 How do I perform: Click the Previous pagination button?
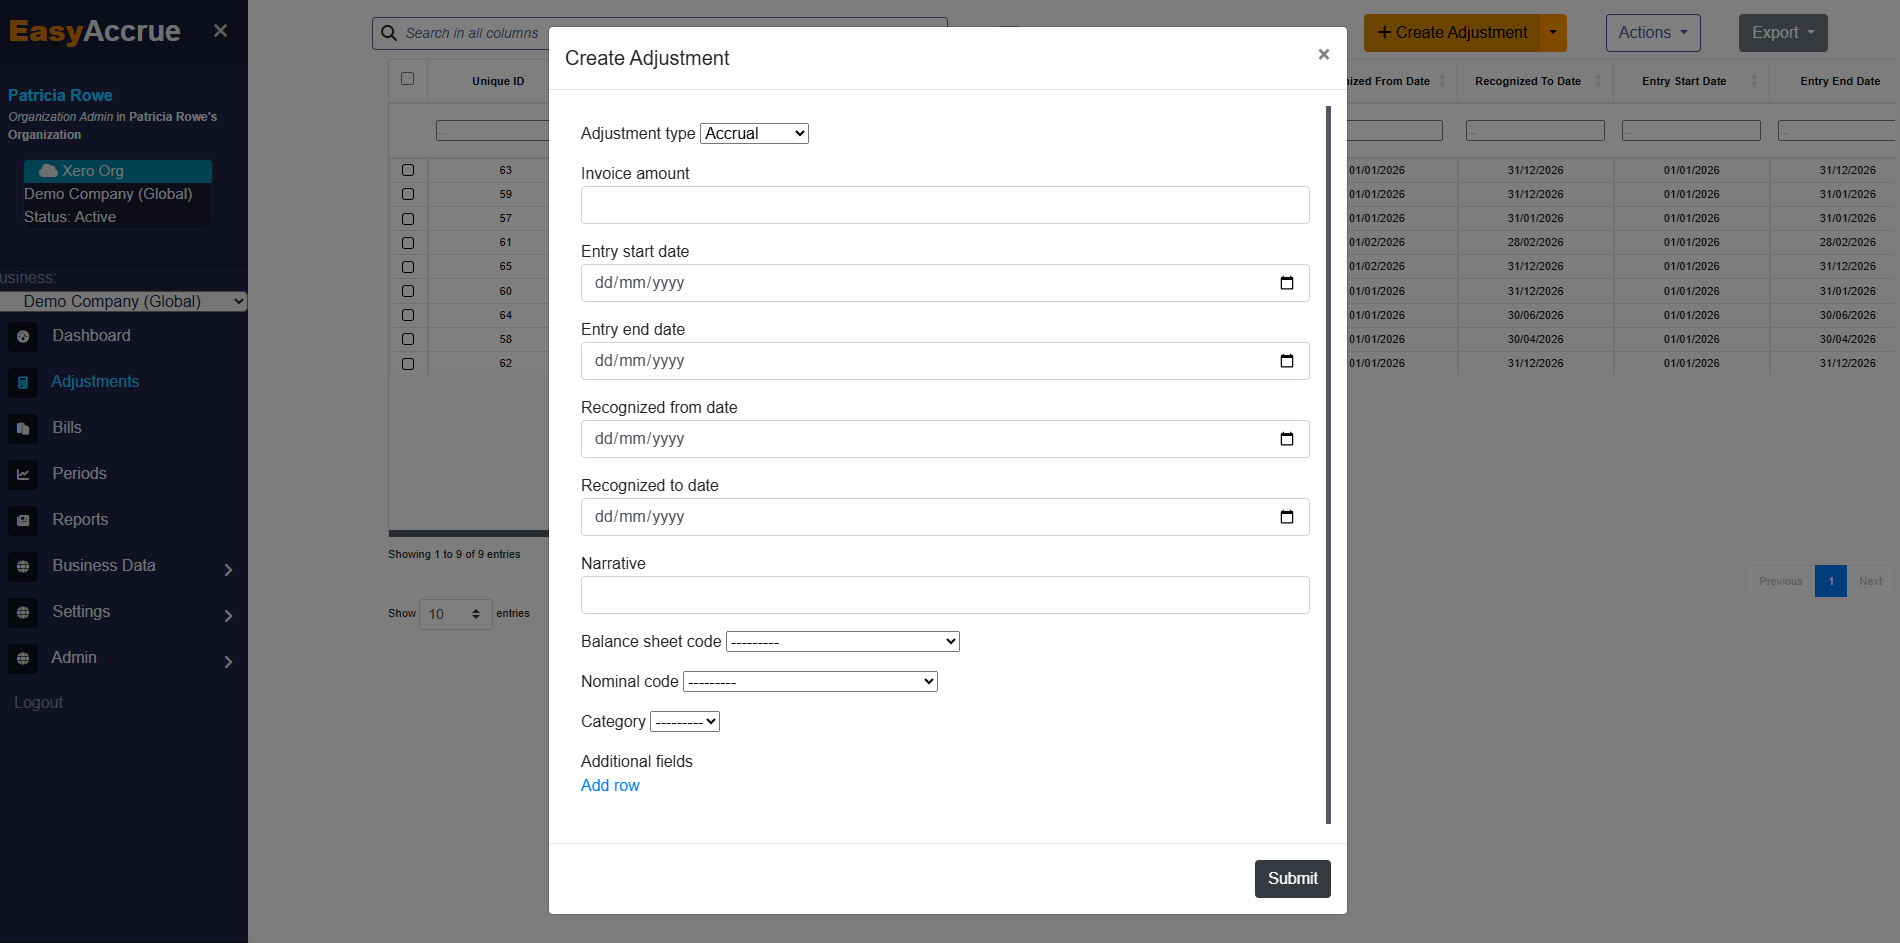[1780, 581]
